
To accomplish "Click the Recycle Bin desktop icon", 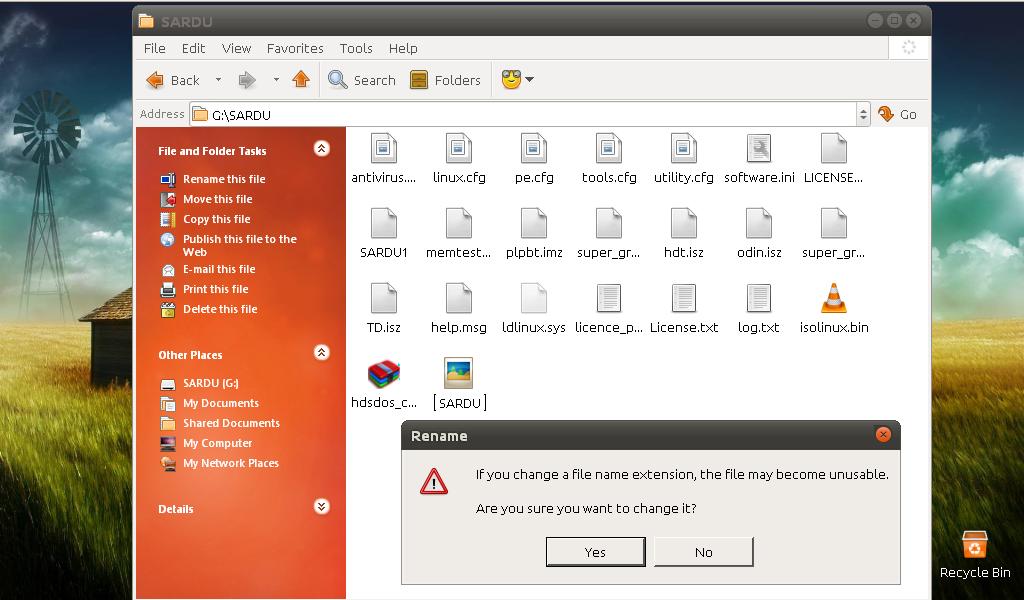I will [x=974, y=554].
